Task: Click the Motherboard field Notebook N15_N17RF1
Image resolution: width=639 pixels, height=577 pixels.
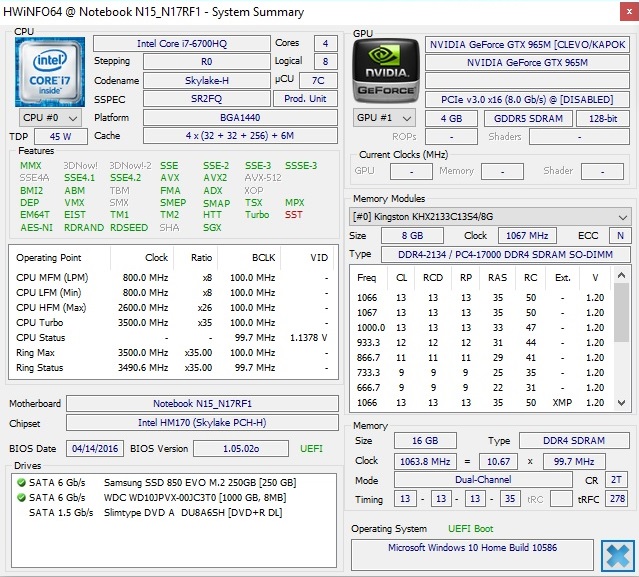Action: [x=202, y=403]
